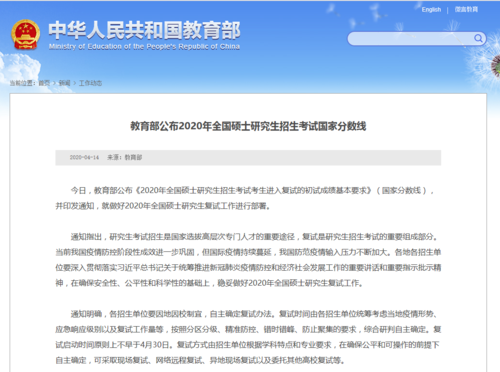The image size is (500, 372).
Task: Go to 首页 in breadcrumb
Action: pos(44,83)
